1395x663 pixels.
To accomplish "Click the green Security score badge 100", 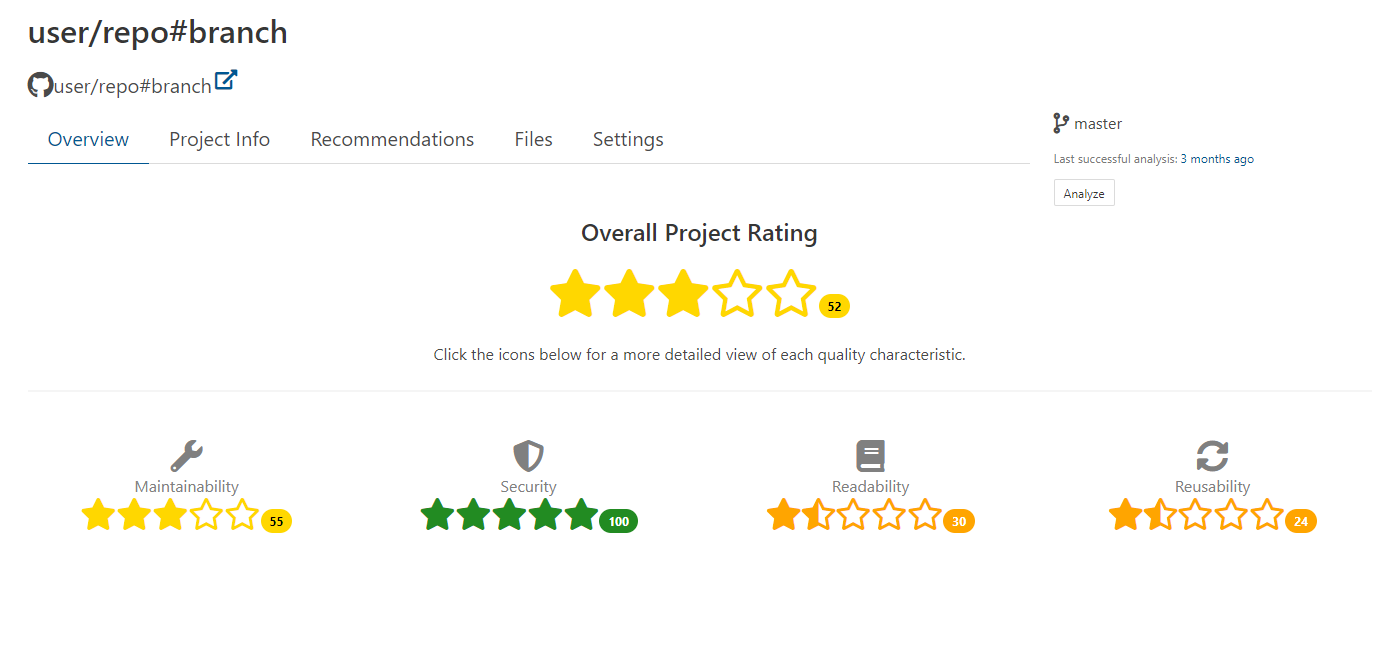I will tap(618, 521).
